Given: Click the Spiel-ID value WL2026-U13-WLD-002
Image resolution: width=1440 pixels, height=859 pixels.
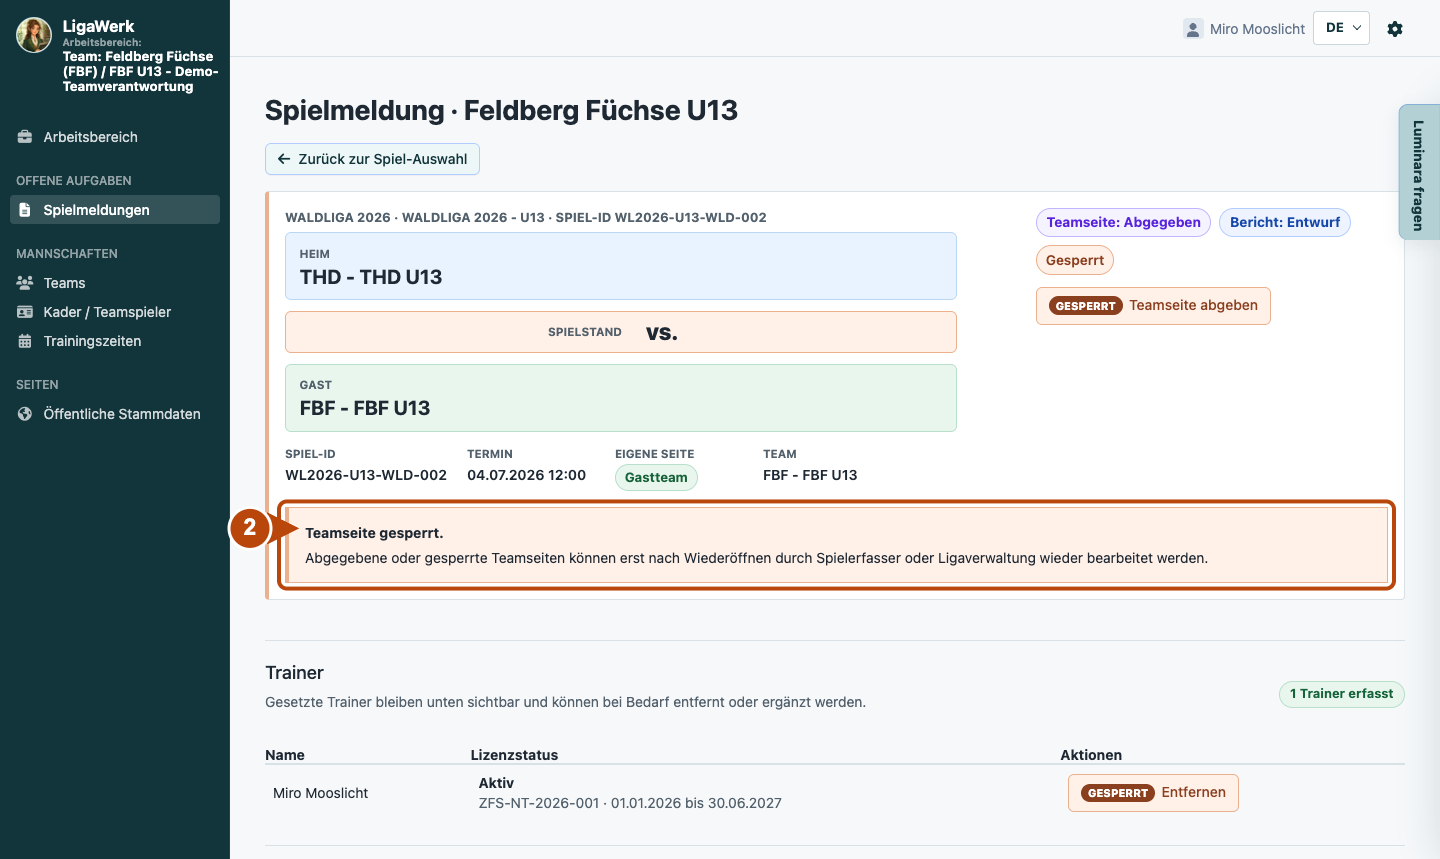Looking at the screenshot, I should pyautogui.click(x=366, y=475).
